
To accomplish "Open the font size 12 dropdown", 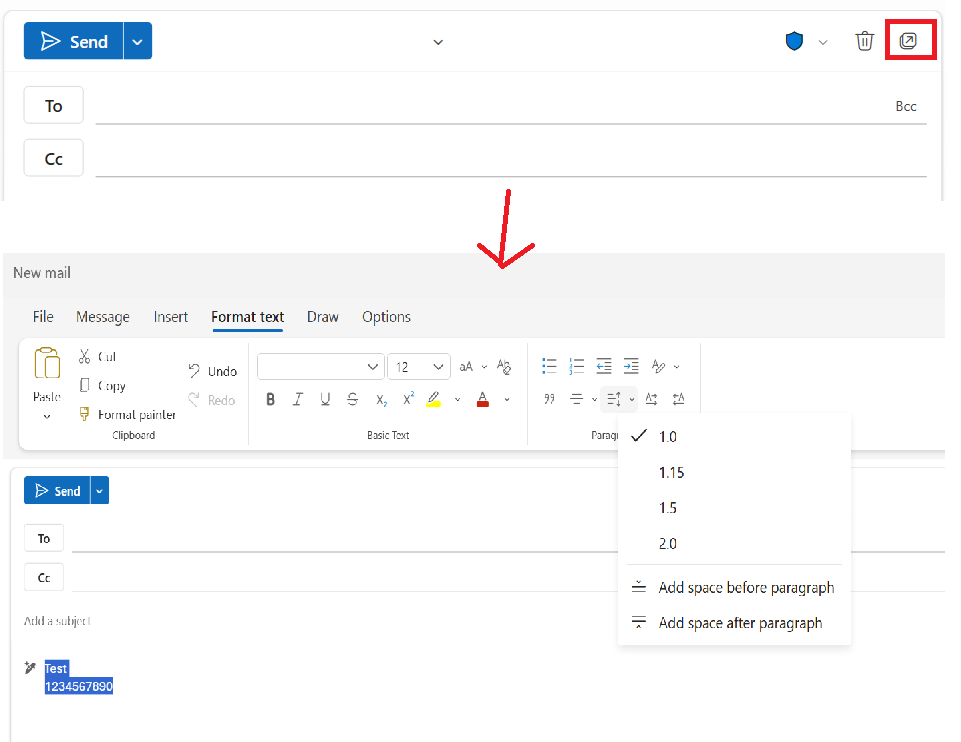I will pyautogui.click(x=419, y=366).
